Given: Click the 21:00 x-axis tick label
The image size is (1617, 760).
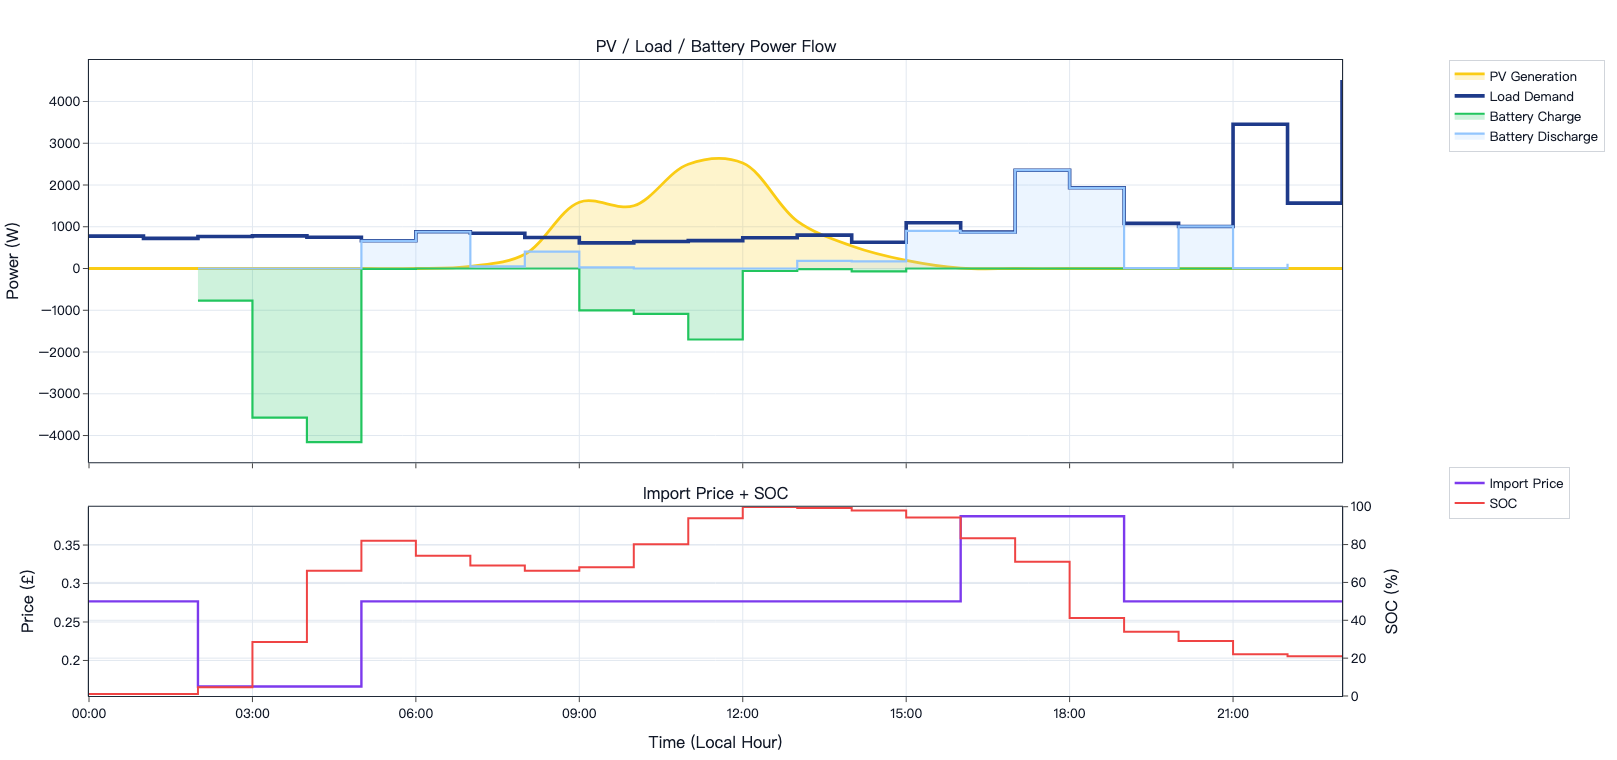Looking at the screenshot, I should tap(1233, 713).
